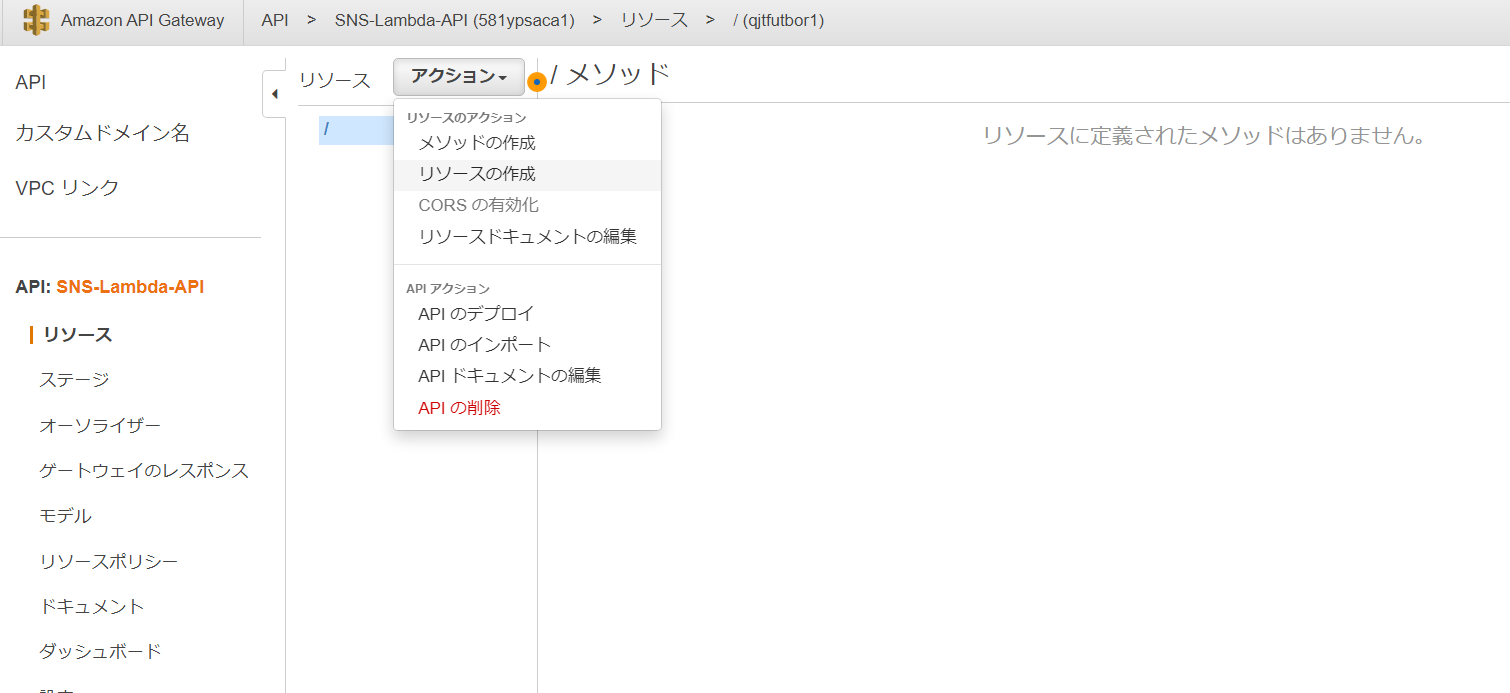Select メソッドの作成 from the menu

(x=477, y=143)
